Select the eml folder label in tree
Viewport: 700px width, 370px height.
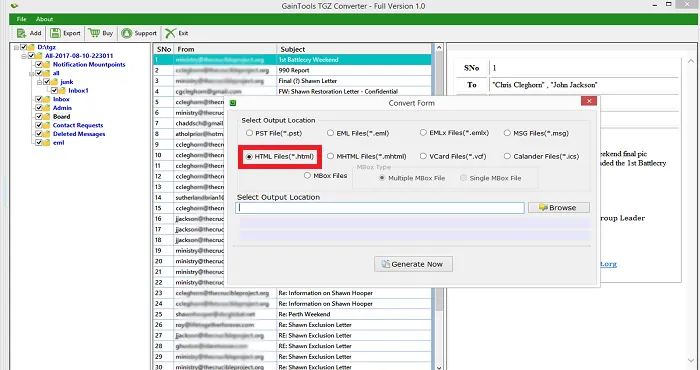[58, 143]
